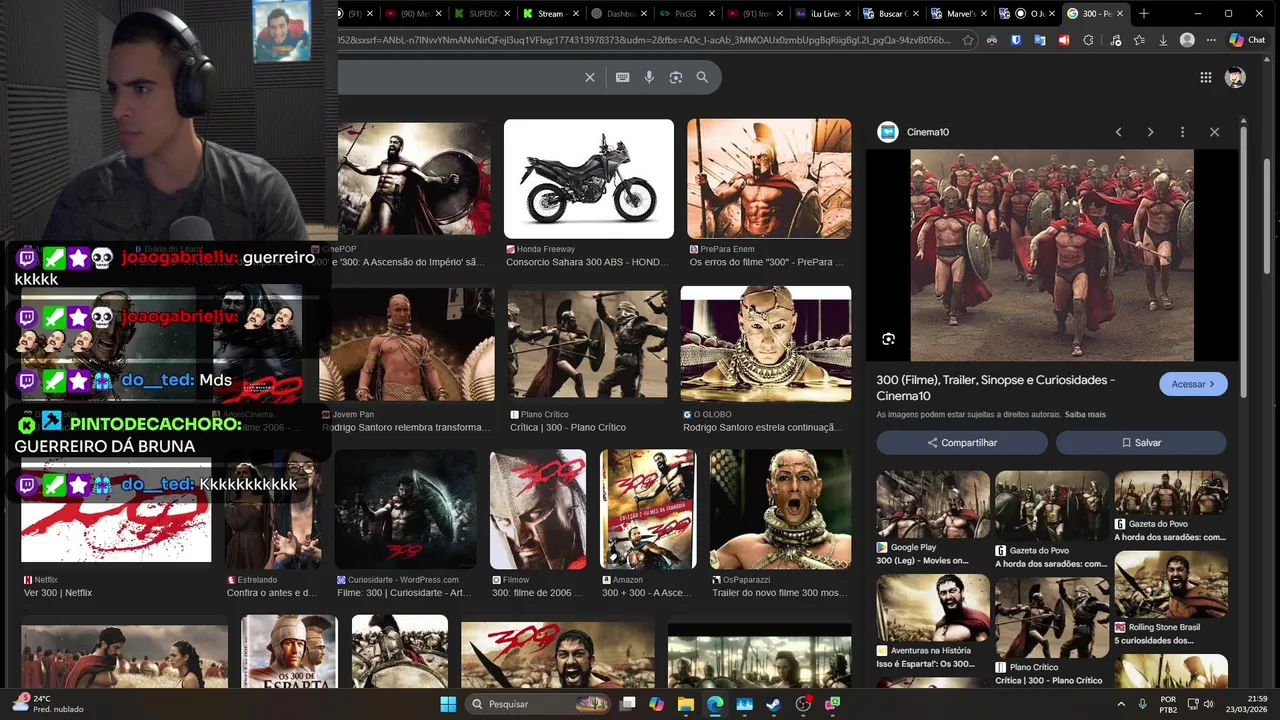
Task: Open the weather widget showing 24°C
Action: 48,704
